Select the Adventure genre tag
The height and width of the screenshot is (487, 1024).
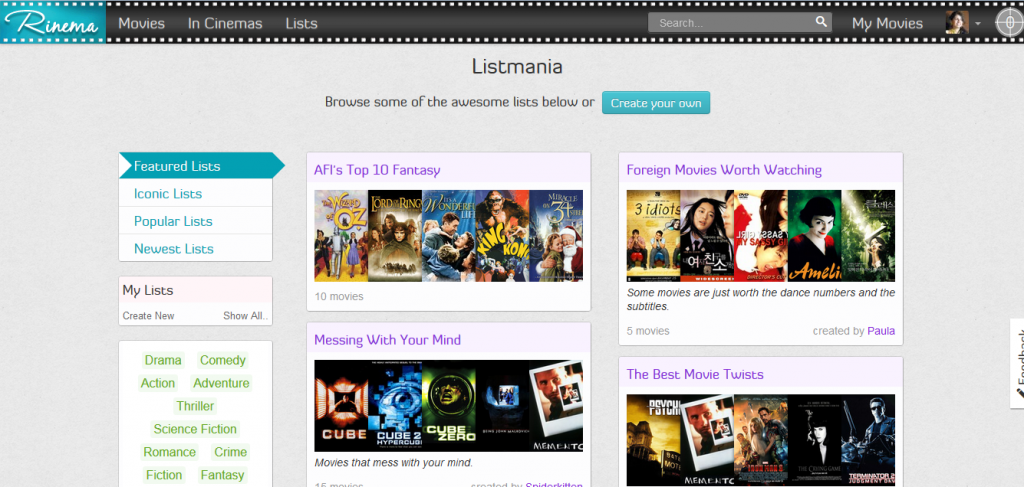(221, 383)
